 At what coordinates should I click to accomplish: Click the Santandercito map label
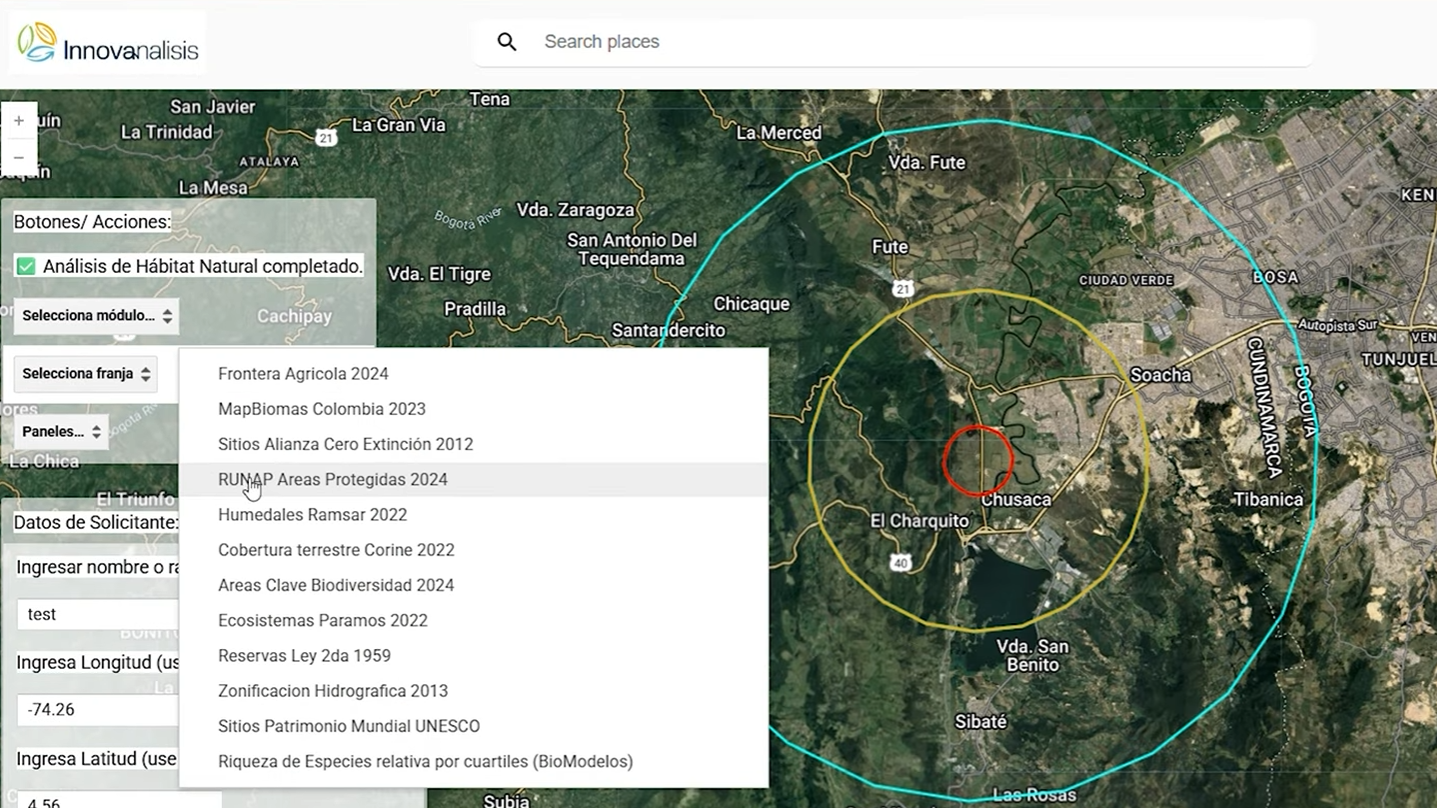669,330
